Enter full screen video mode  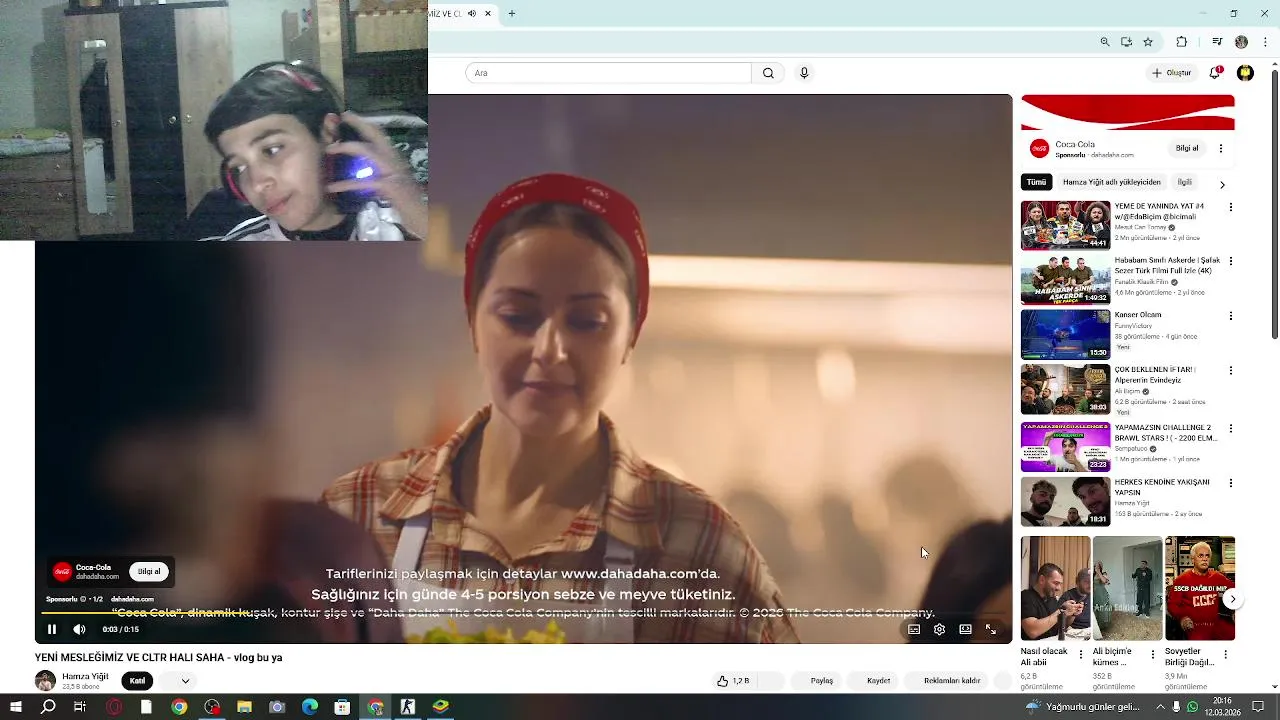point(991,629)
